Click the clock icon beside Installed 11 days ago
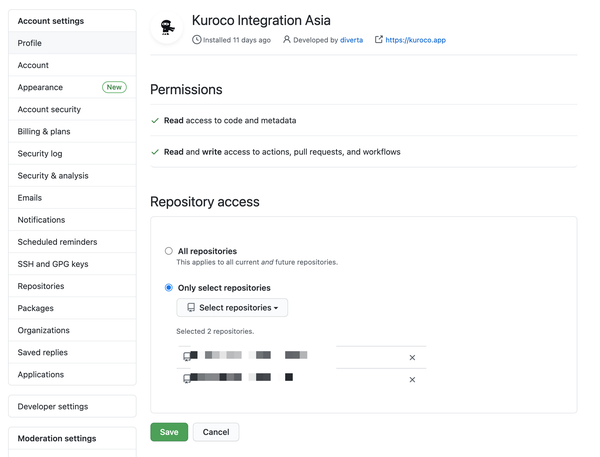600x457 pixels. coord(197,40)
